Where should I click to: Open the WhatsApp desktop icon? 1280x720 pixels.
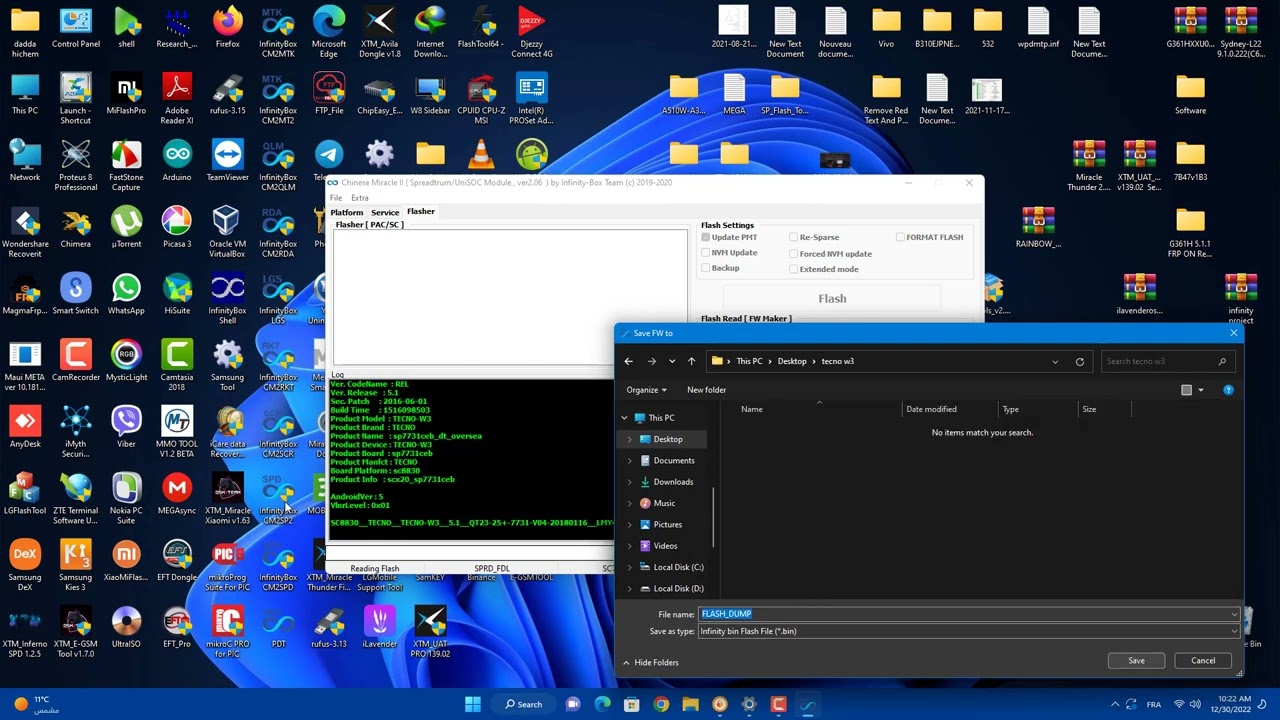pyautogui.click(x=126, y=294)
